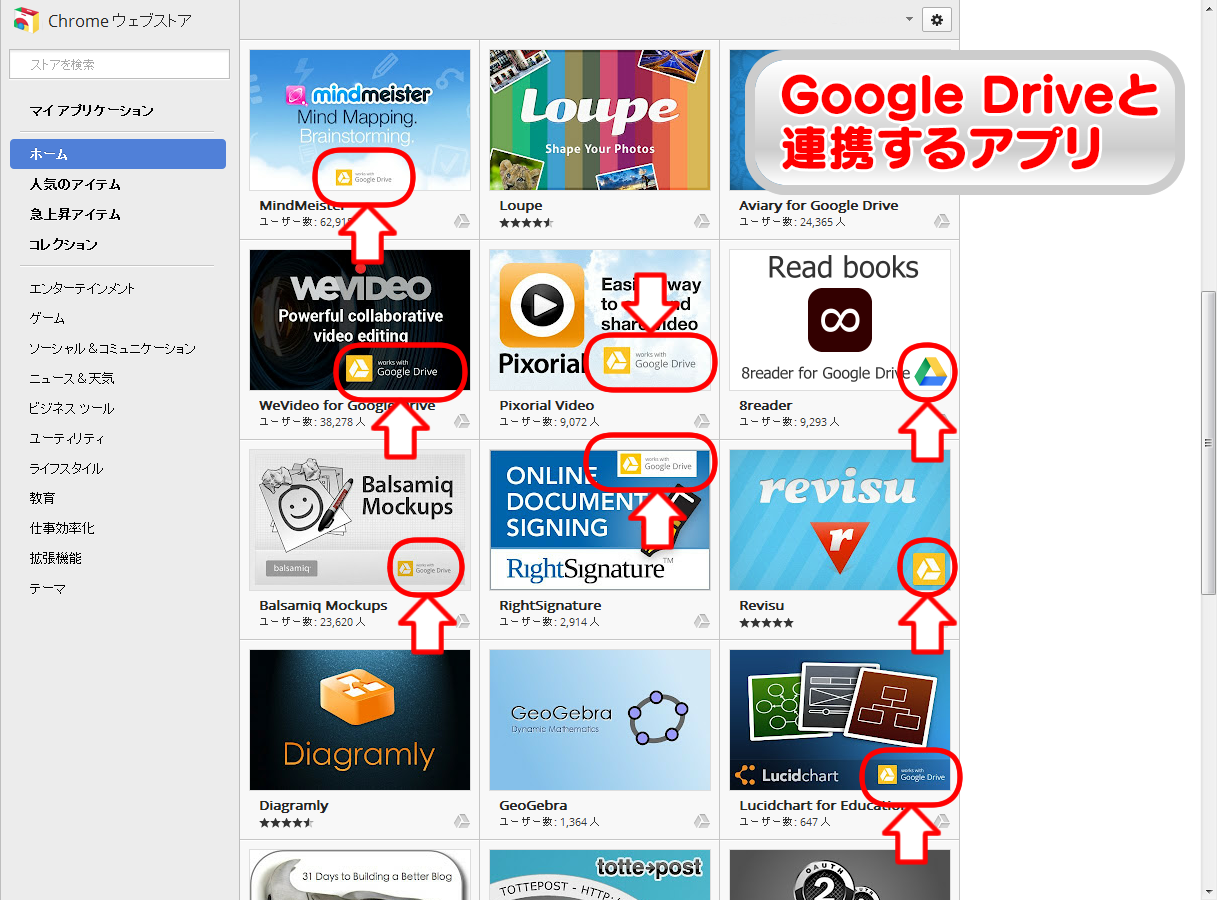
Task: Click the 8reader infinity logo icon
Action: click(x=840, y=320)
